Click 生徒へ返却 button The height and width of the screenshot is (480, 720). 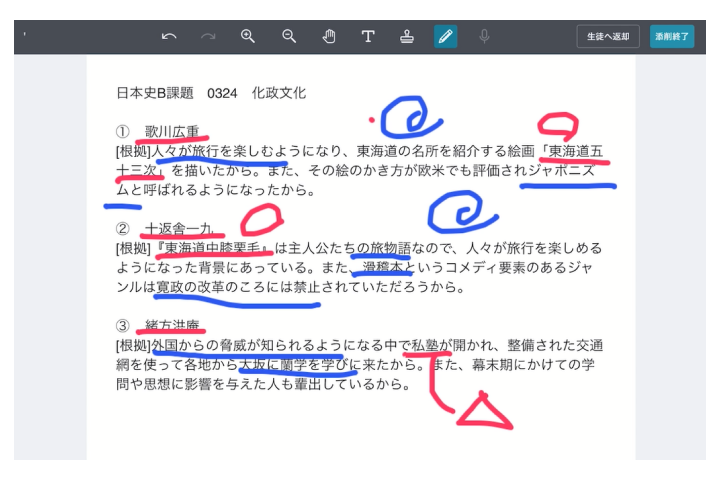pos(608,36)
